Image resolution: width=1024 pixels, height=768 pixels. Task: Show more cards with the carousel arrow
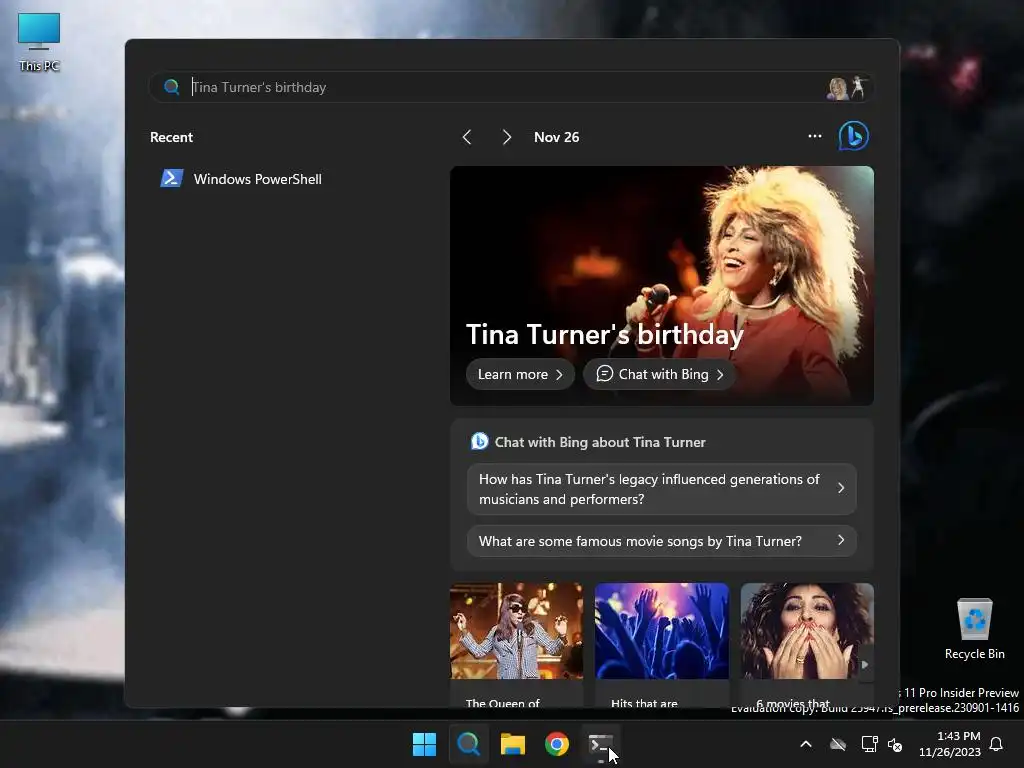point(865,664)
